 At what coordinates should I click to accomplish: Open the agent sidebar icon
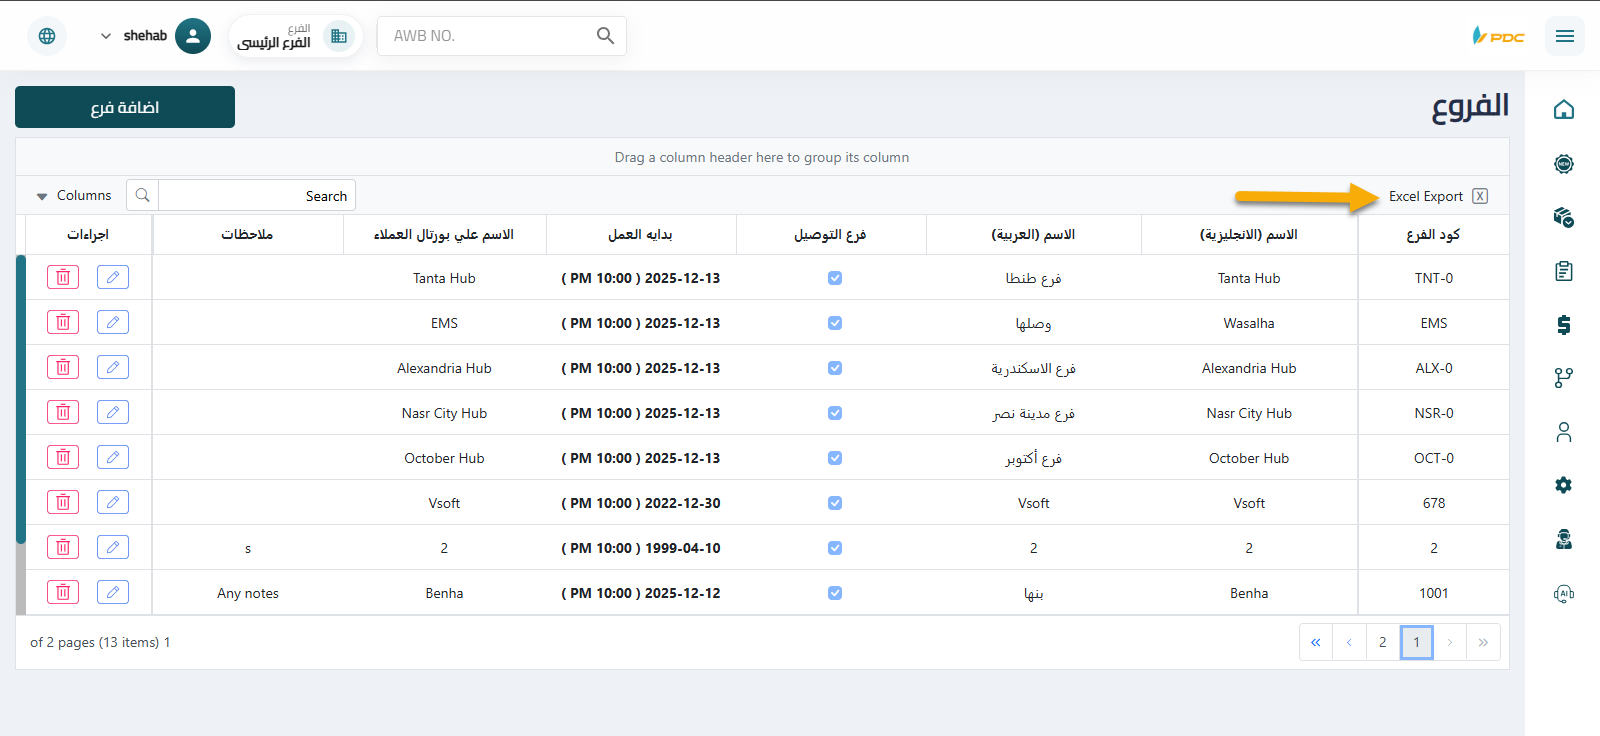(x=1564, y=539)
